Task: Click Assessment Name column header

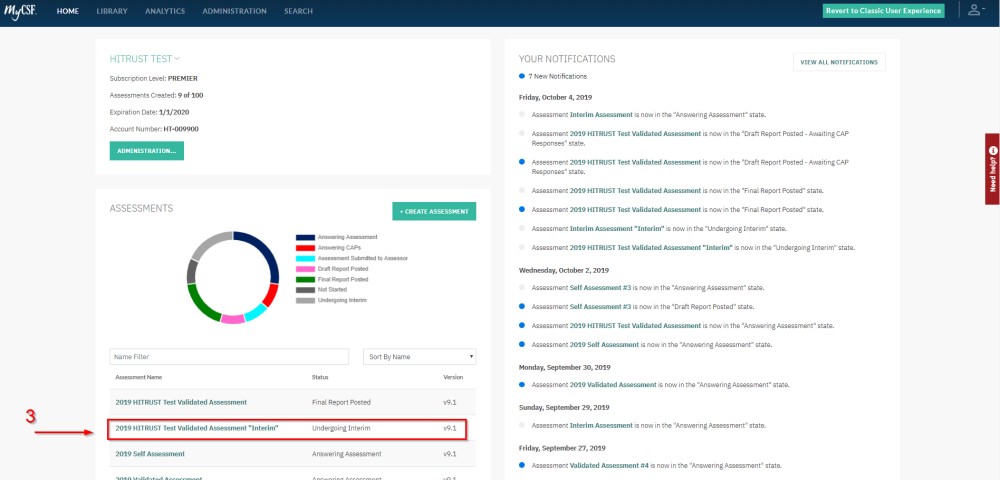Action: click(138, 377)
